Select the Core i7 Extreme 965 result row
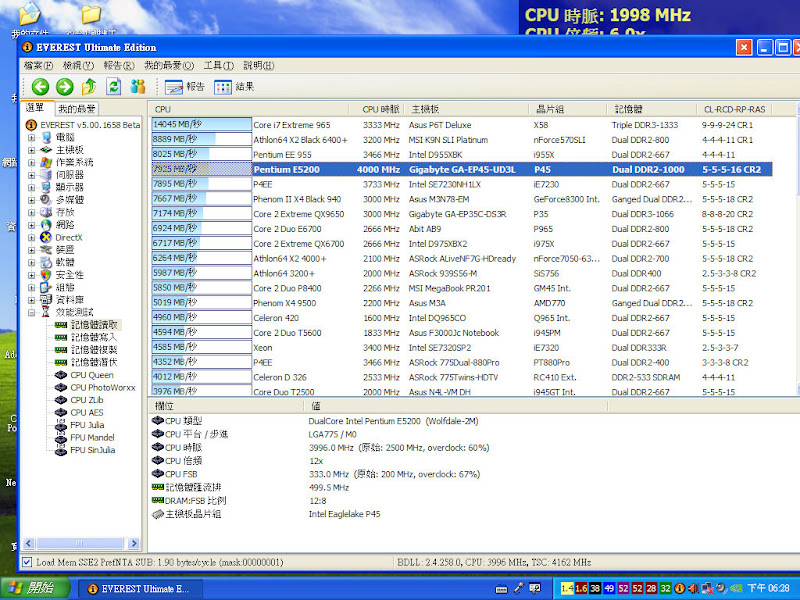 pos(291,125)
